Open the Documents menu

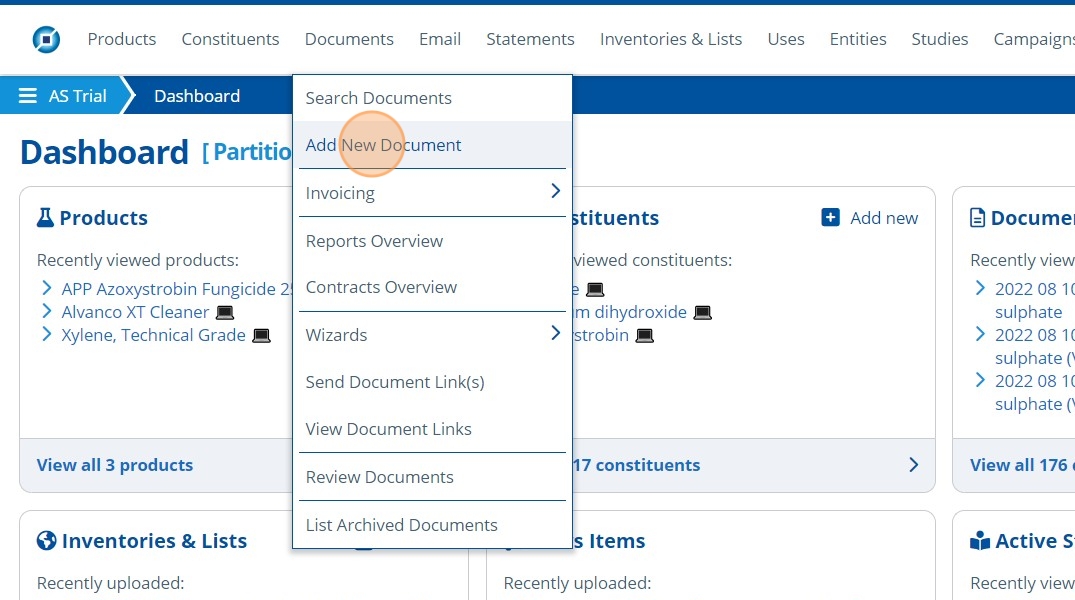[349, 39]
